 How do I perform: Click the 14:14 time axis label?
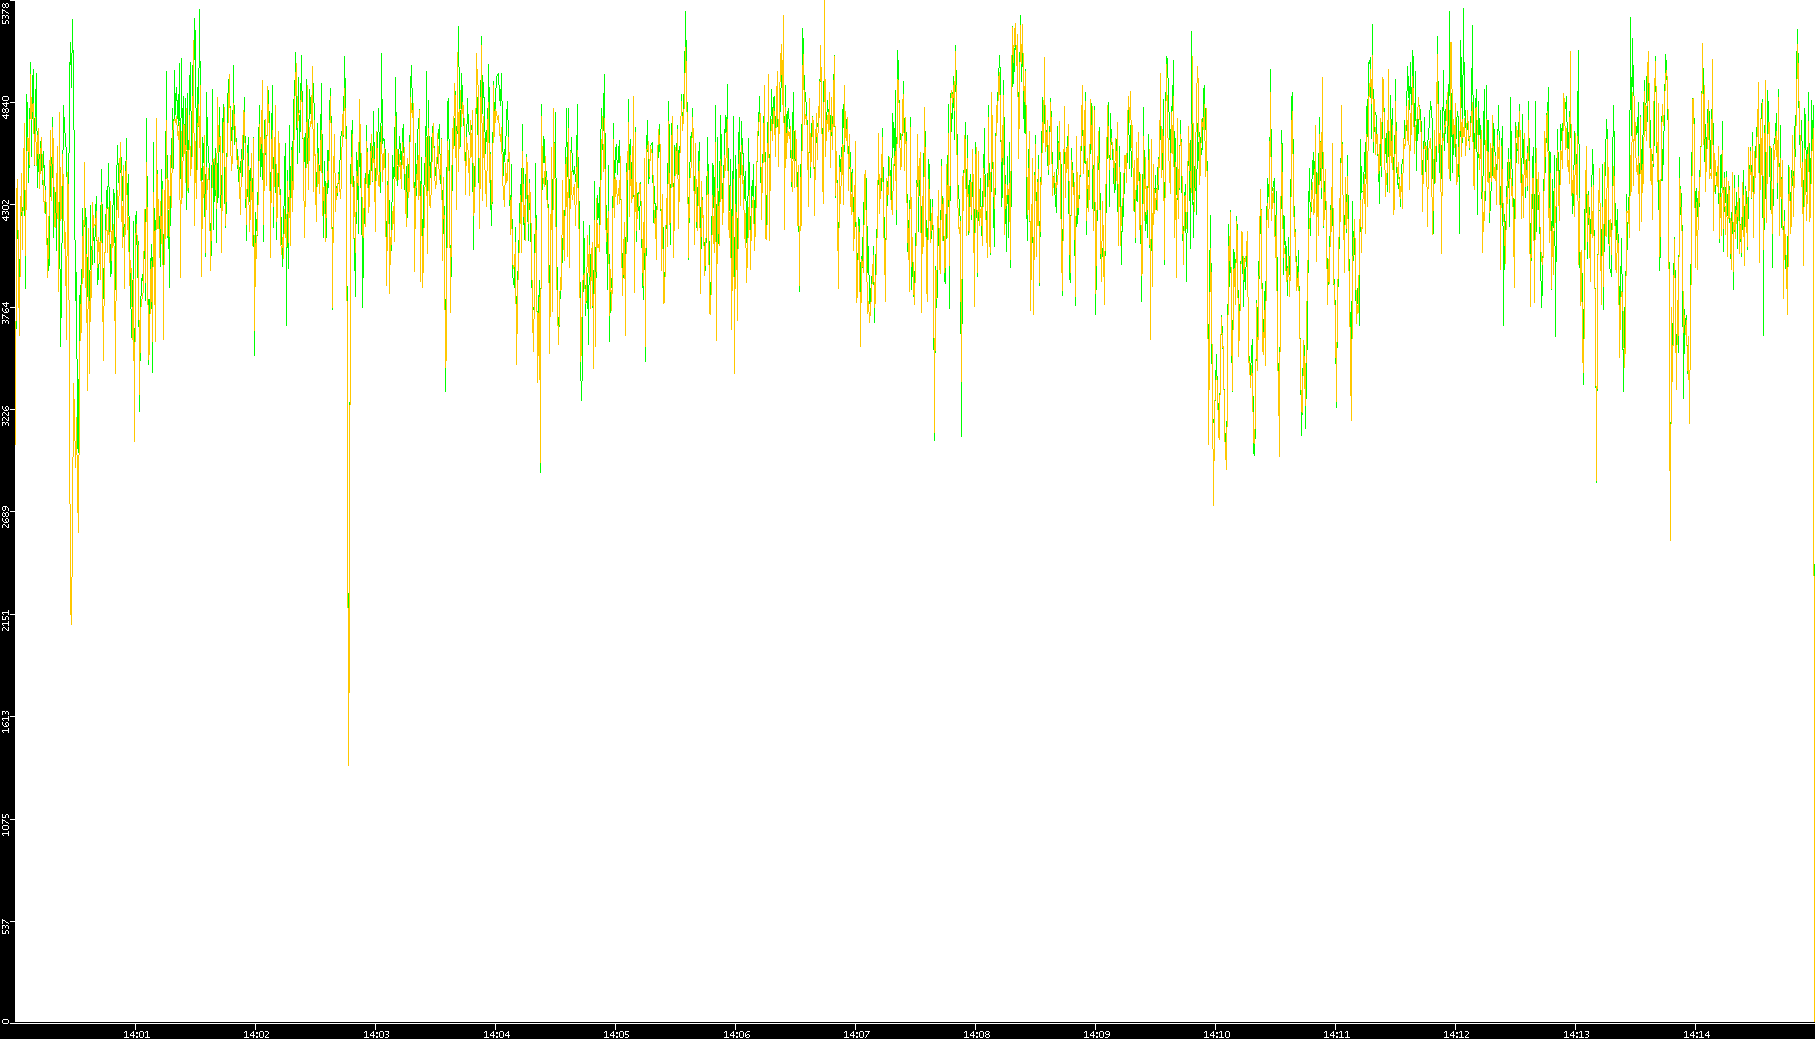click(1696, 1034)
